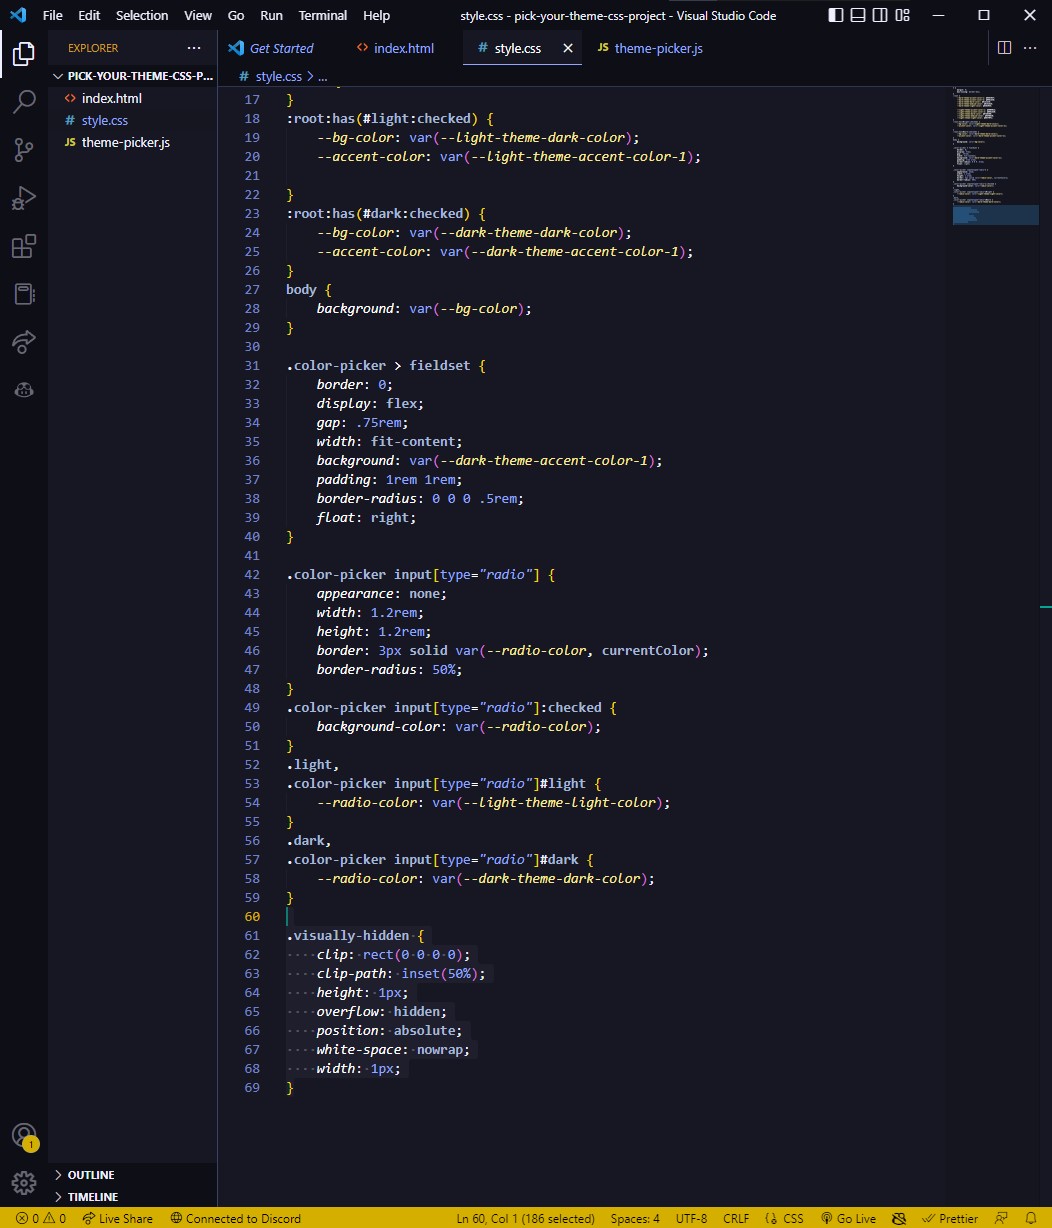Viewport: 1052px width, 1228px height.
Task: Change indentation via Spaces: 4
Action: coord(635,1218)
